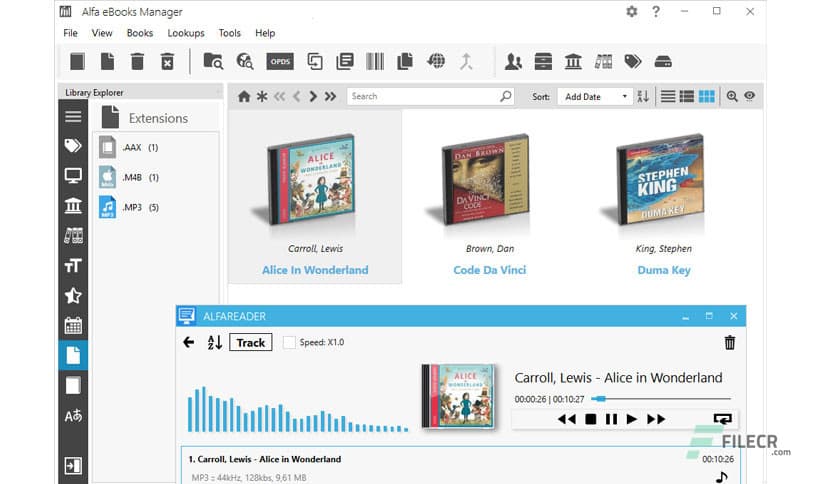Open the scan folder search icon

point(213,61)
